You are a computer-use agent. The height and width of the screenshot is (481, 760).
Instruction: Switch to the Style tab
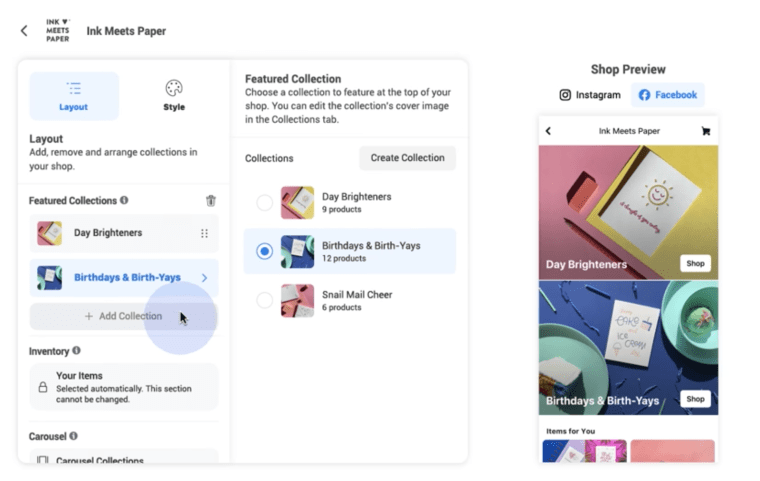(x=174, y=96)
